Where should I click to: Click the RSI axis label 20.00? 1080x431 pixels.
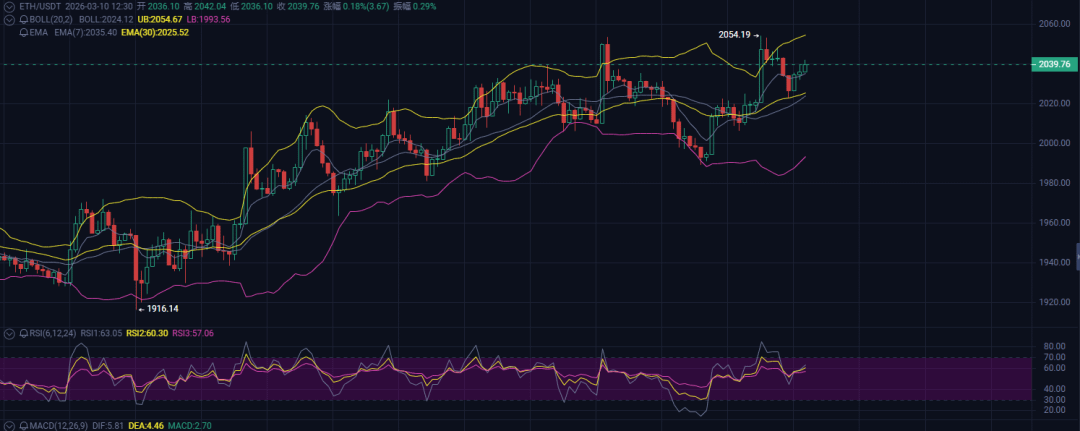1056,410
